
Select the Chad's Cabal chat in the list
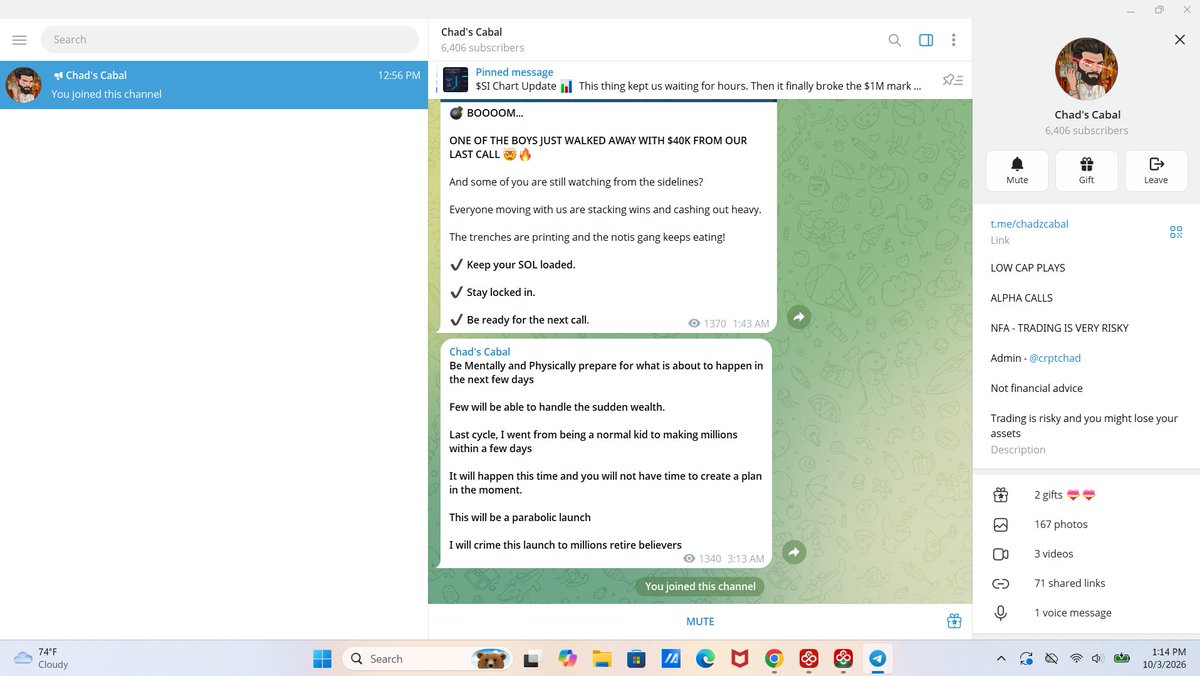pyautogui.click(x=214, y=85)
